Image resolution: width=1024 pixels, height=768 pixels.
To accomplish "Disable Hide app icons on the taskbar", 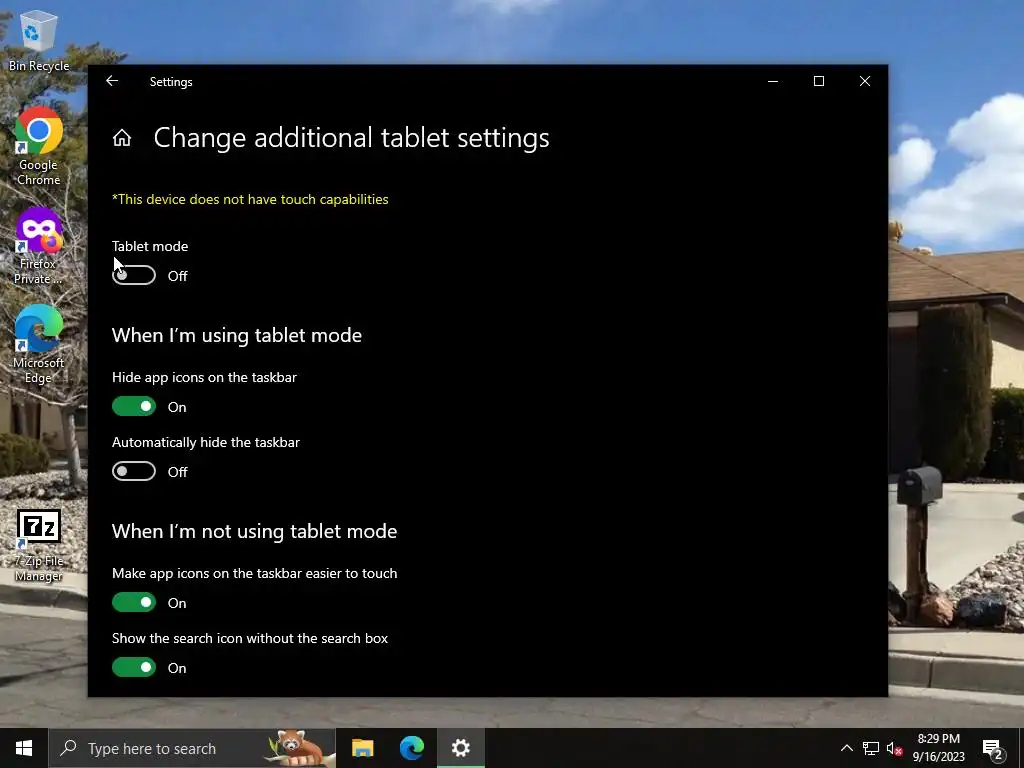I will click(134, 406).
